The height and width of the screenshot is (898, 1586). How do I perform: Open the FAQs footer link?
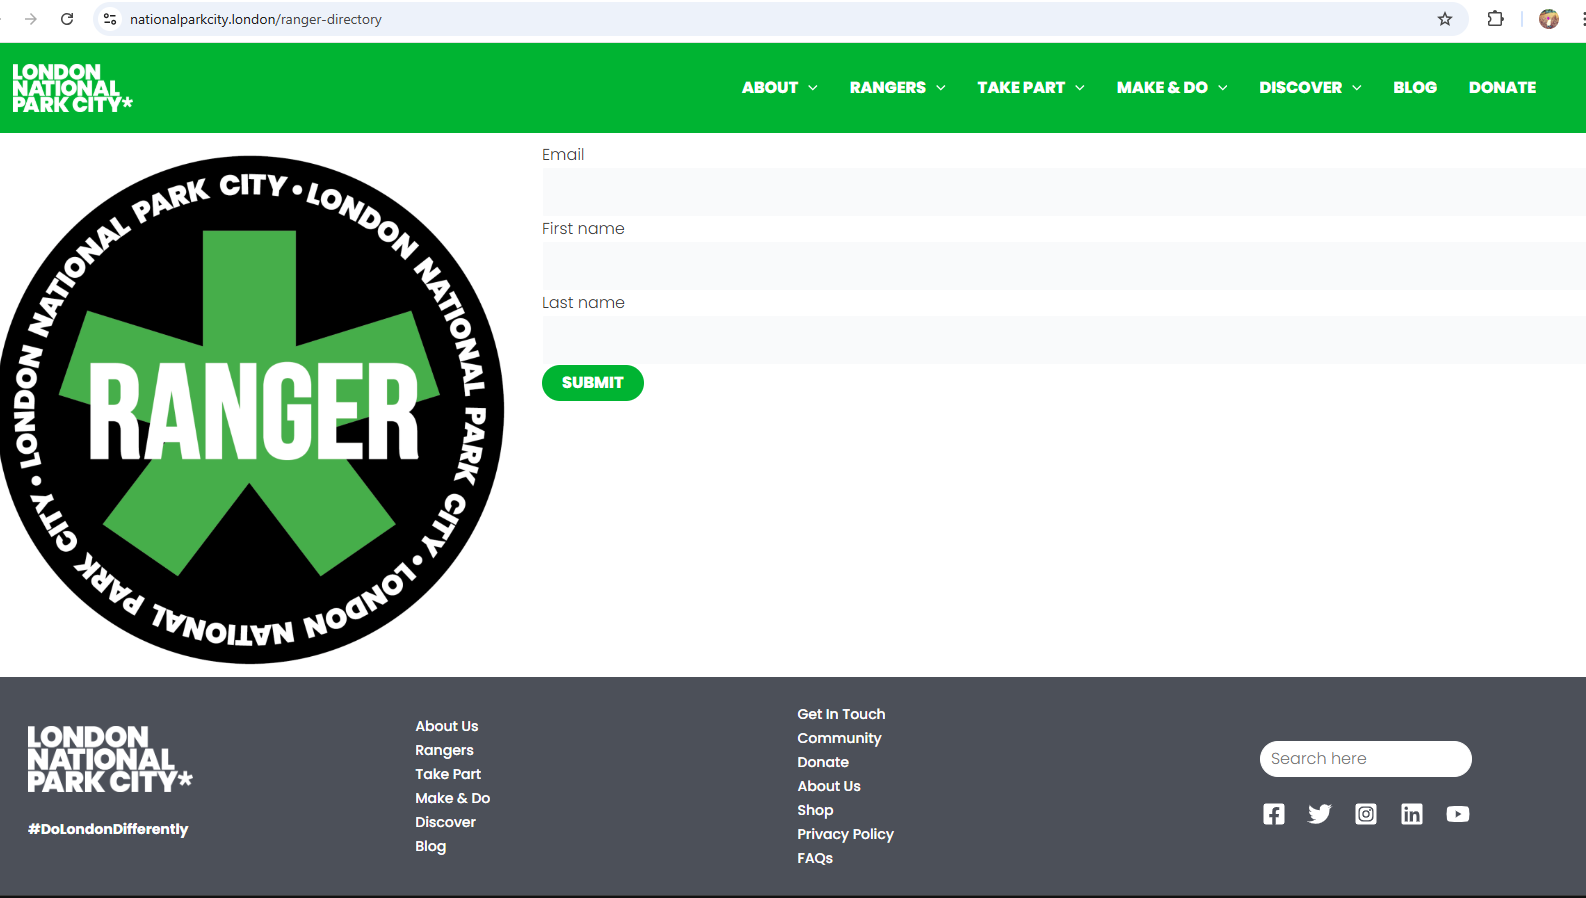[x=815, y=858]
